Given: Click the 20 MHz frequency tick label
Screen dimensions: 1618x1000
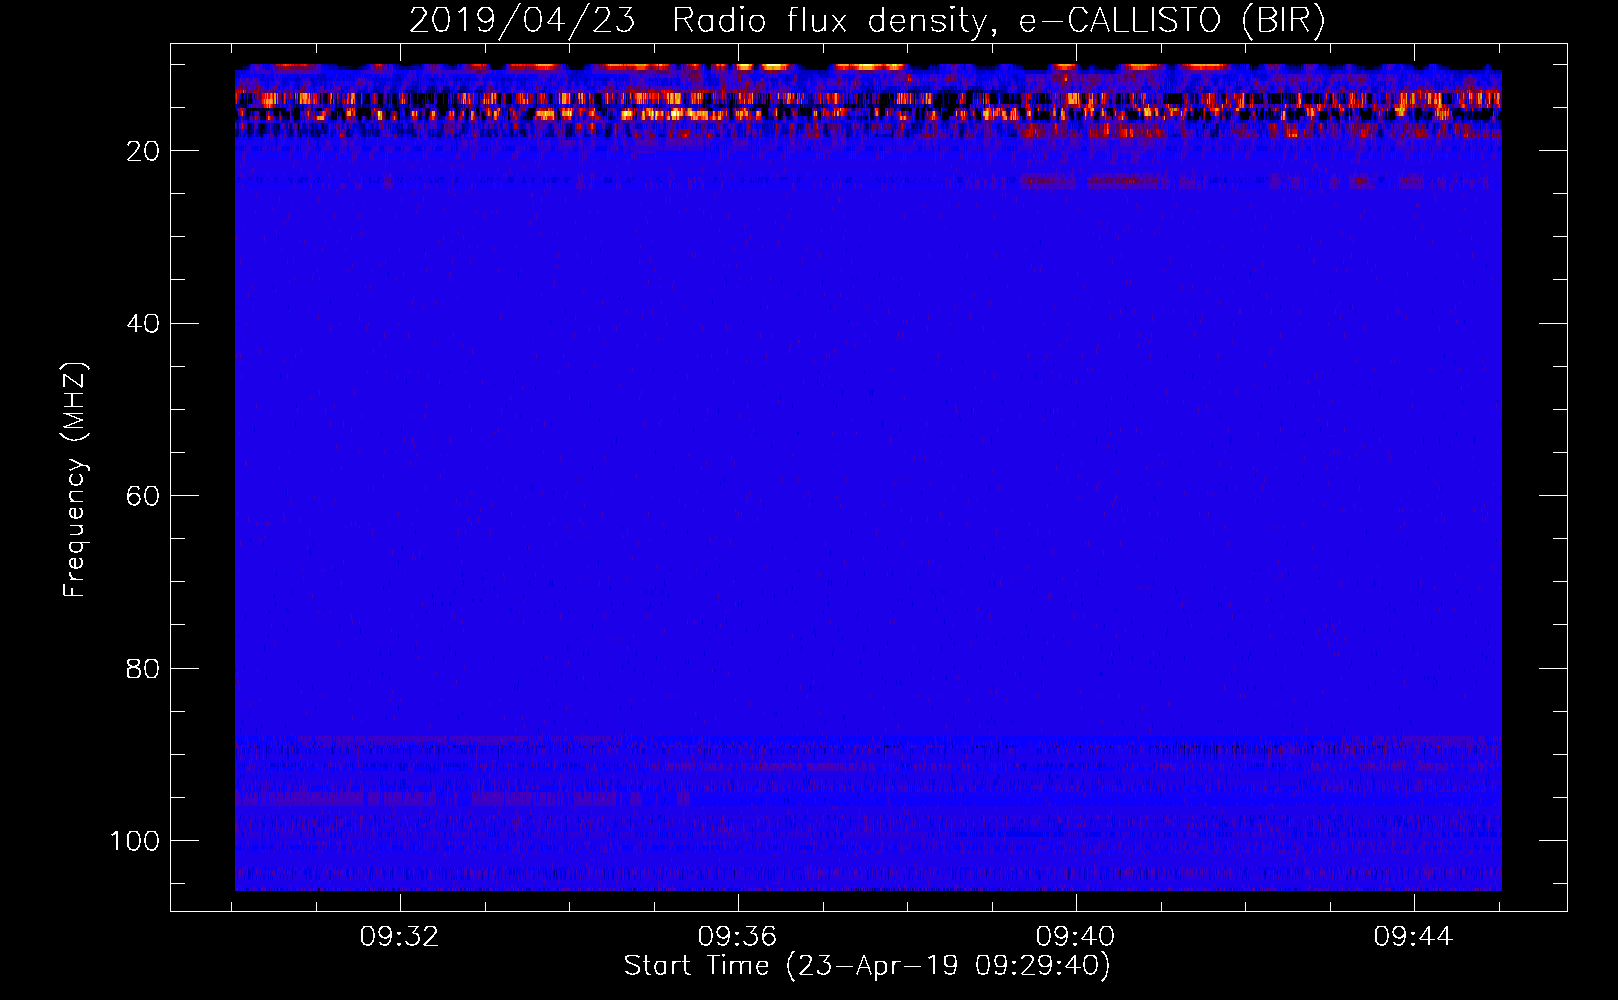Looking at the screenshot, I should [x=143, y=151].
